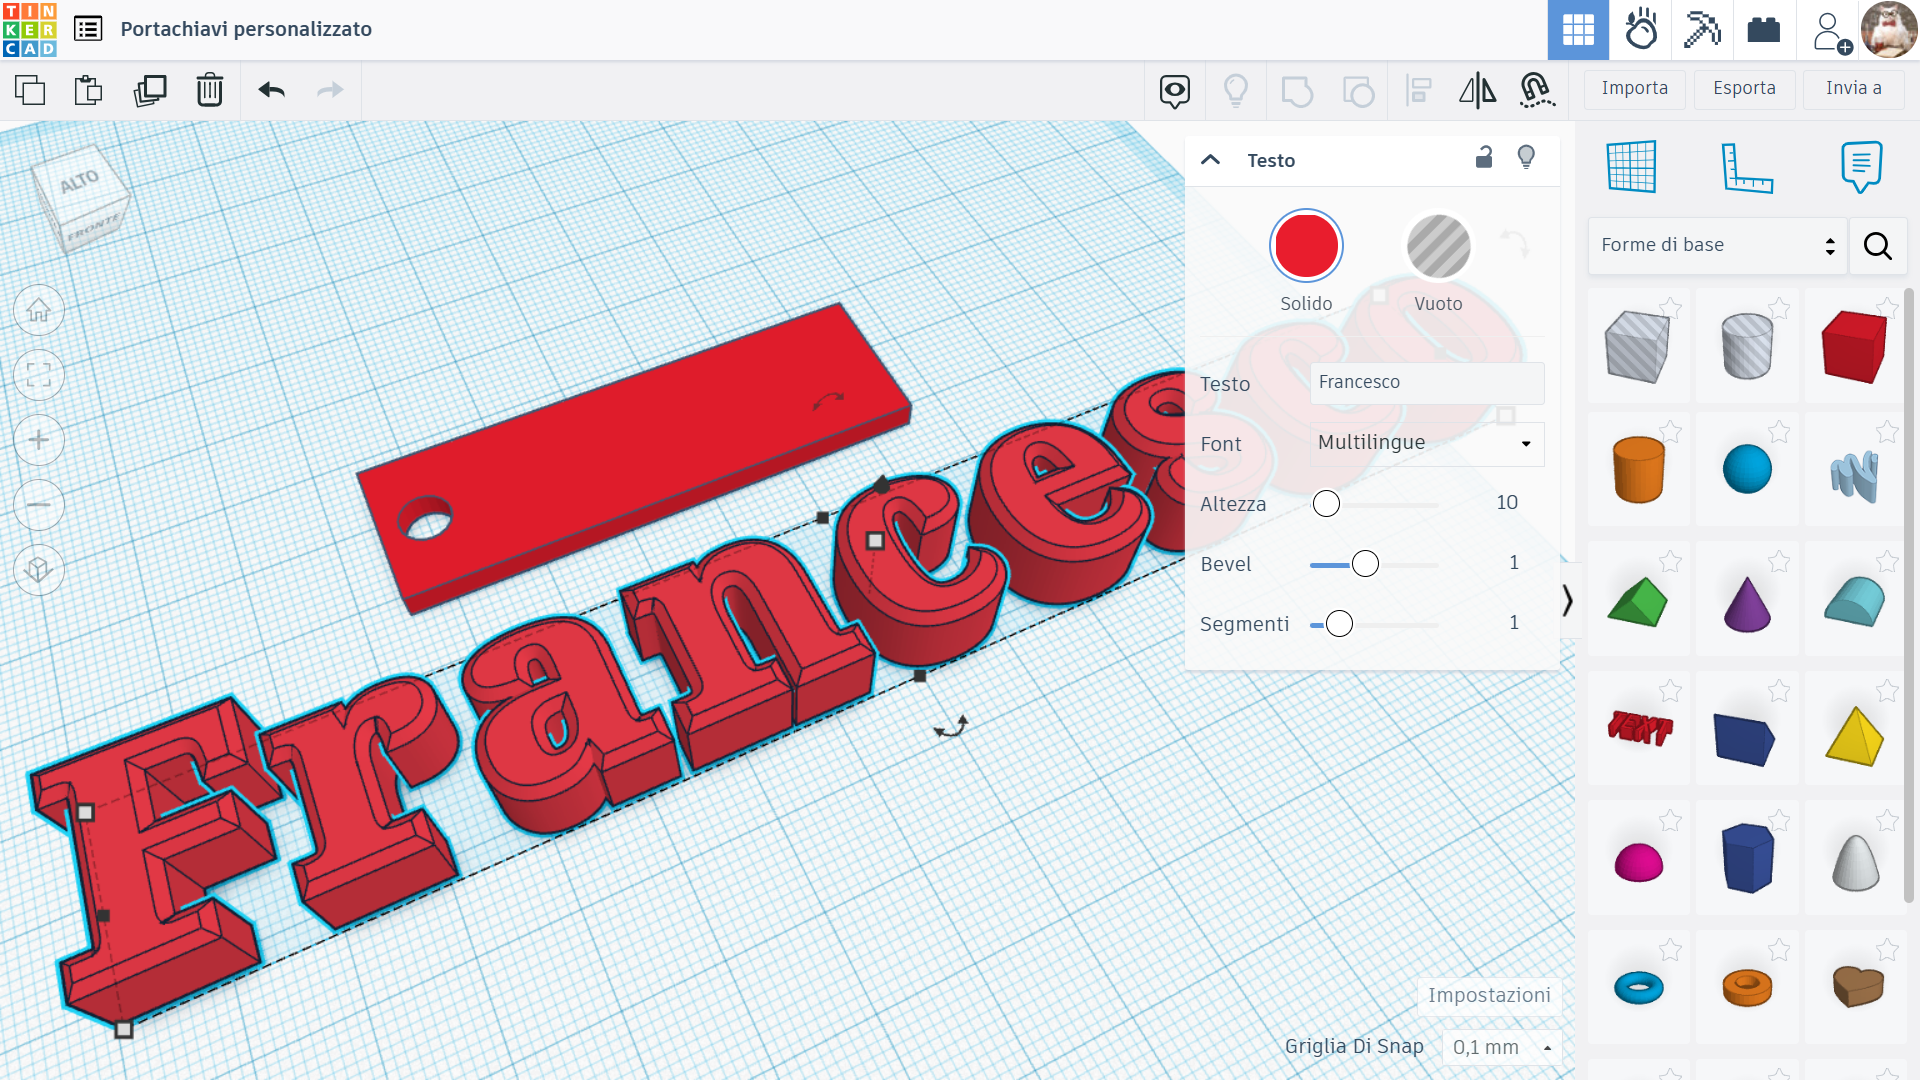1920x1080 pixels.
Task: Toggle hide shape lightbulb in Testo panel
Action: point(1526,158)
